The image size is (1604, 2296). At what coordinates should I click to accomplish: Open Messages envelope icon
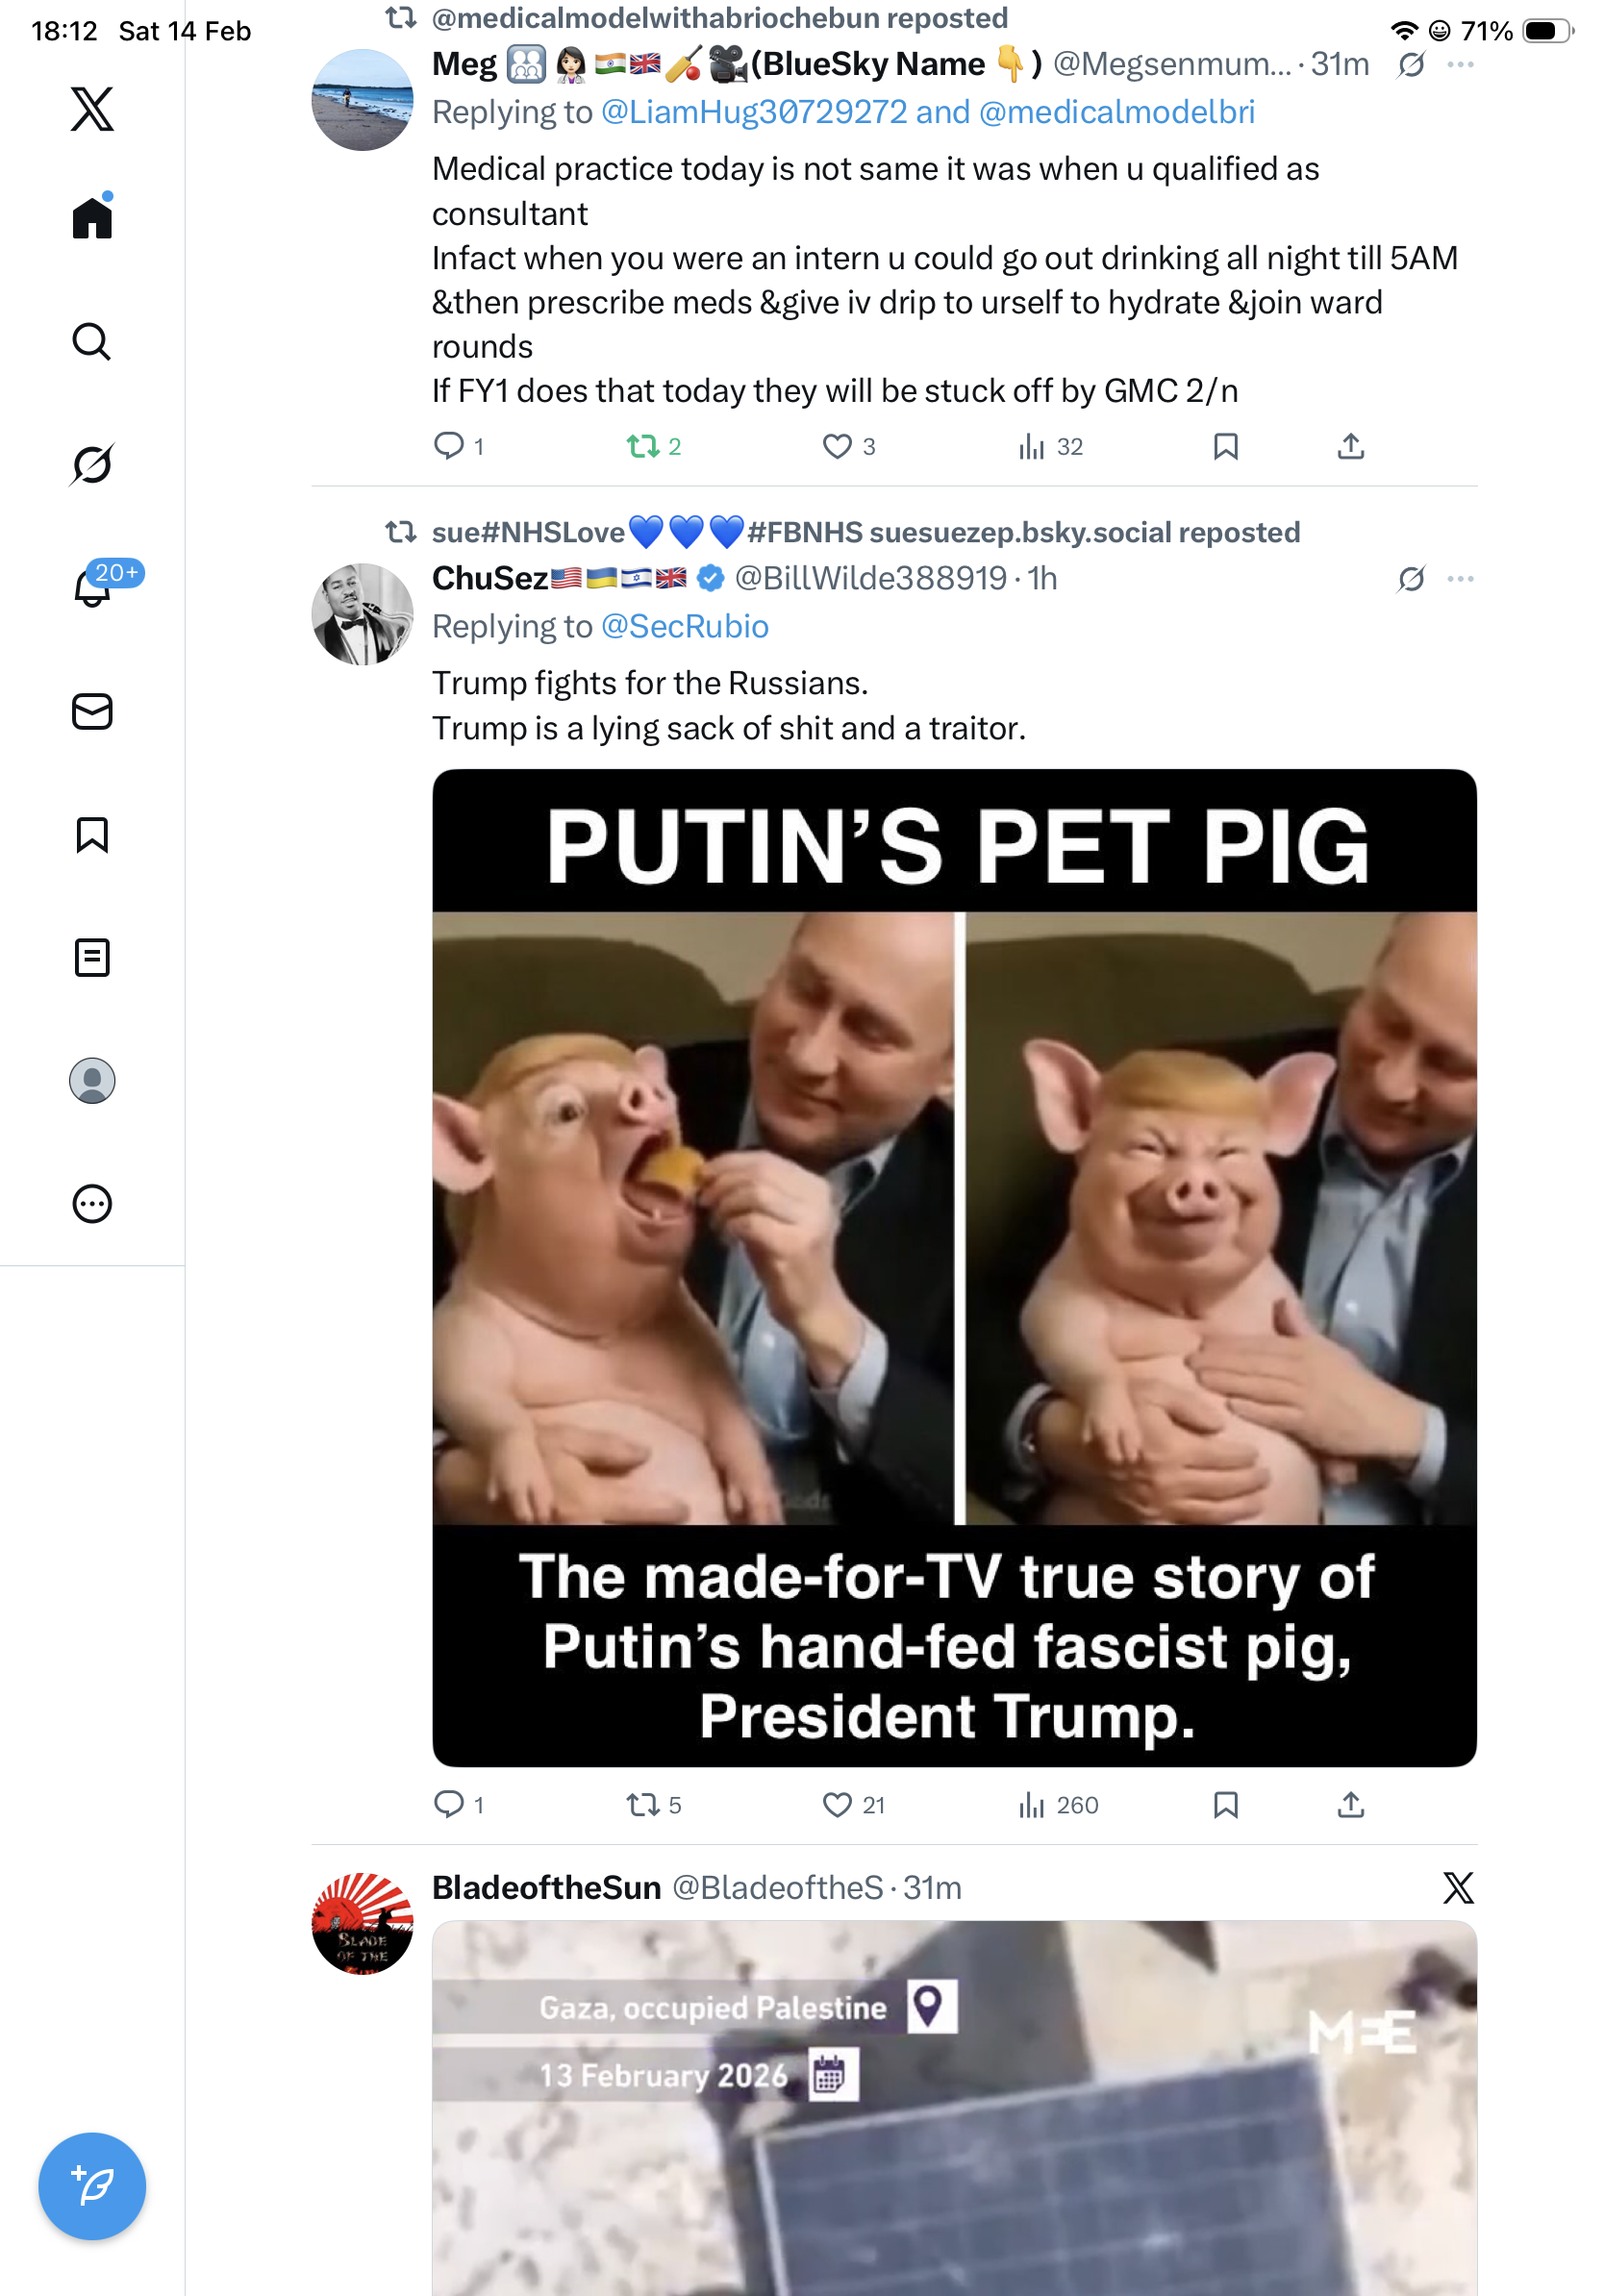[92, 711]
